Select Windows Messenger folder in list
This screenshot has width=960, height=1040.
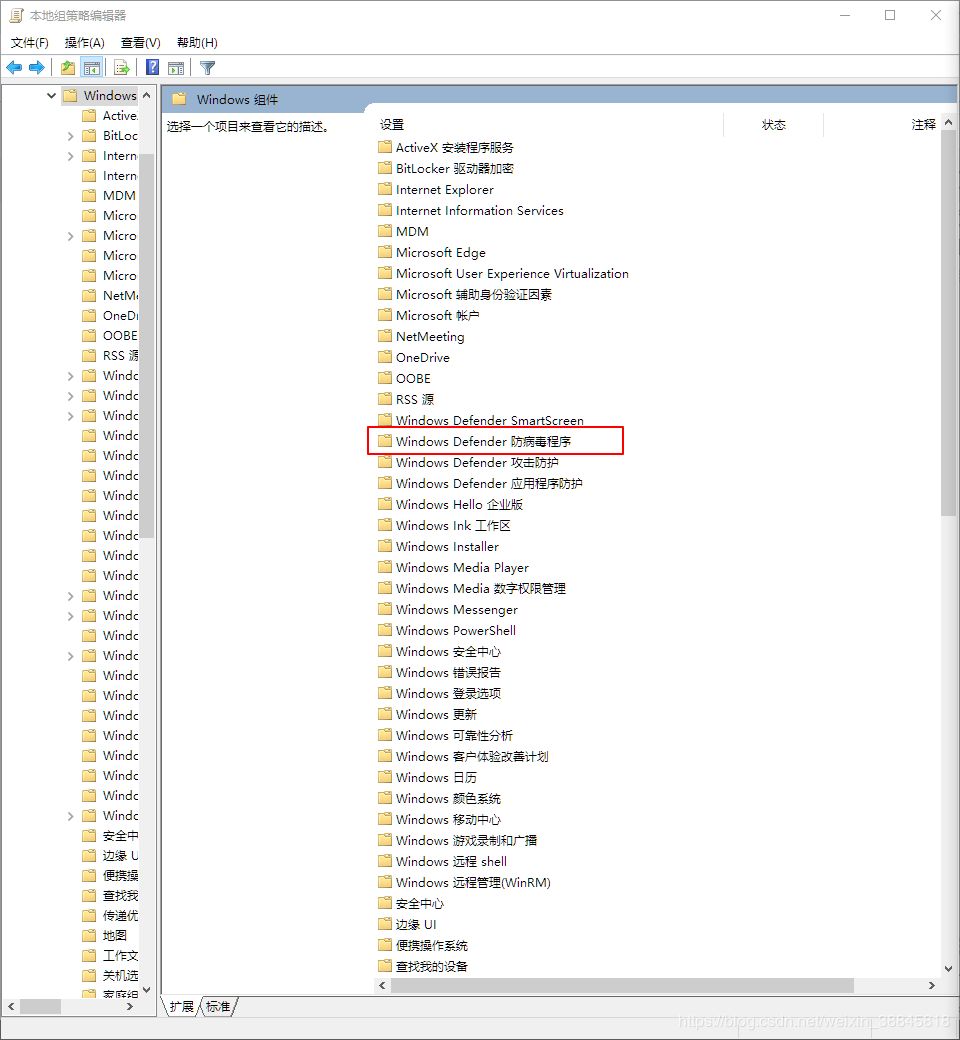tap(448, 610)
